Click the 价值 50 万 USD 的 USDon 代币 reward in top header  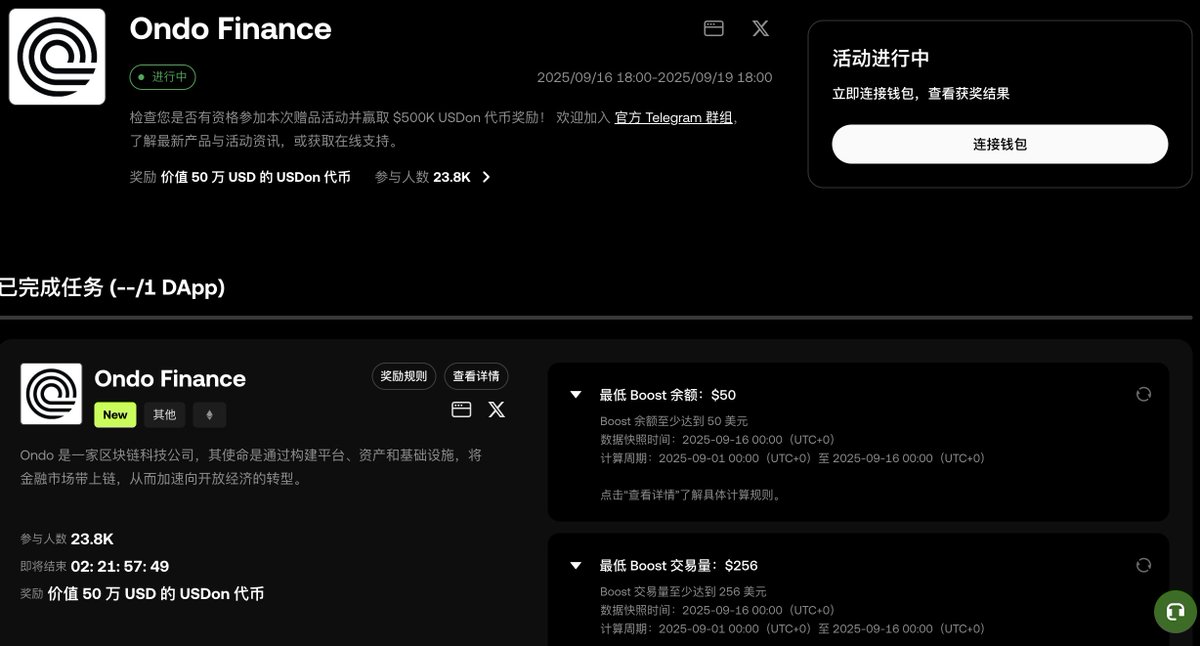[x=255, y=177]
